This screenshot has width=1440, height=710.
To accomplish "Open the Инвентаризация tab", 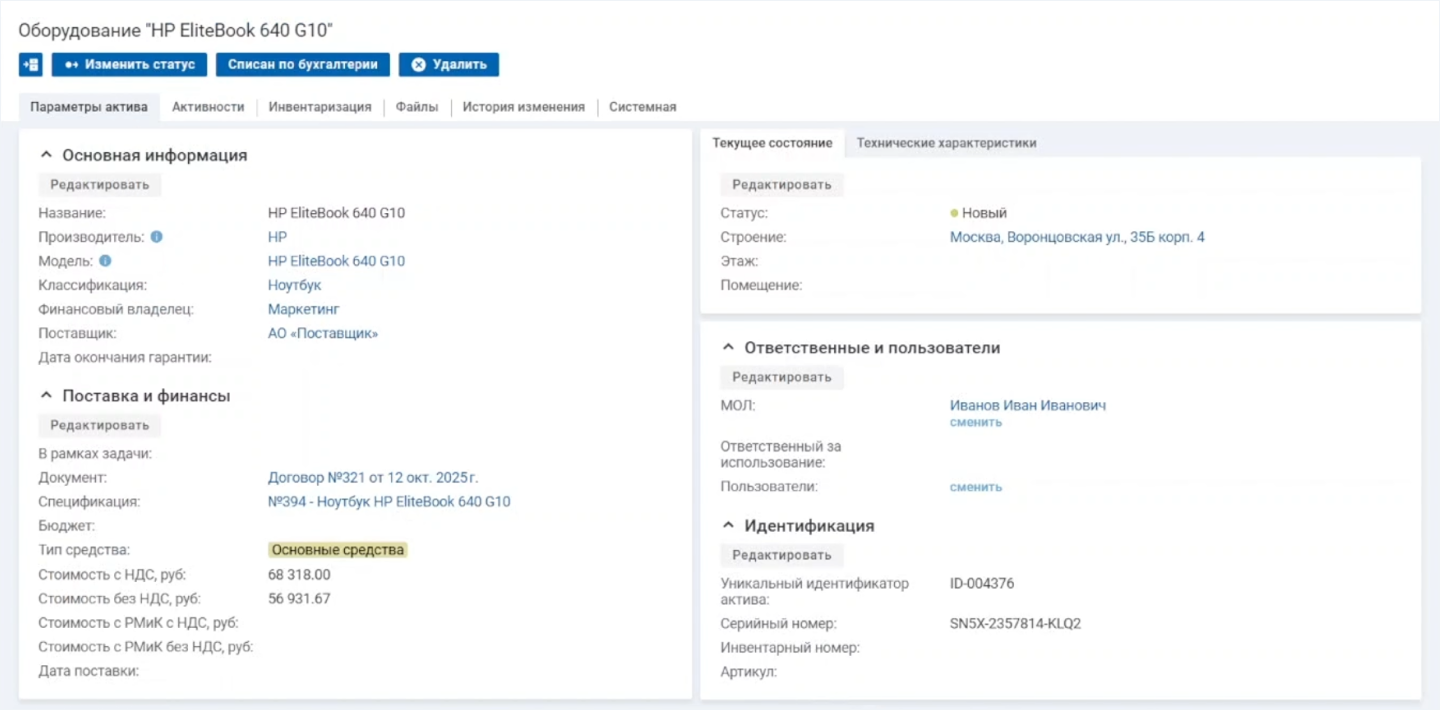I will coord(320,107).
